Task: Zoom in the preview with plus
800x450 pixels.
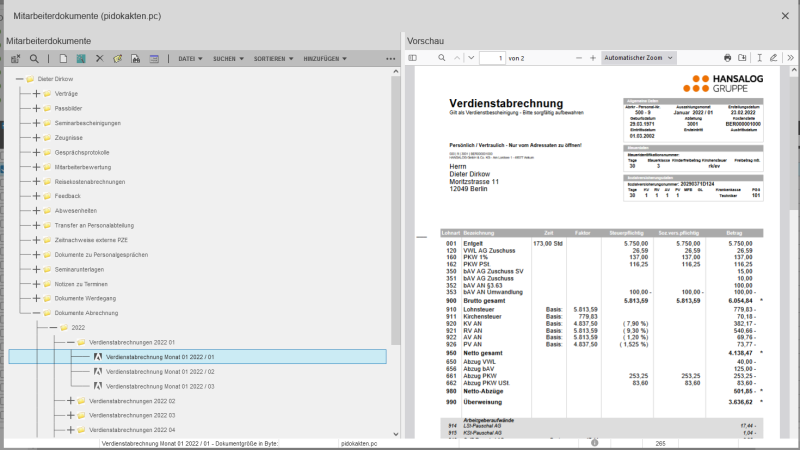Action: [x=593, y=58]
